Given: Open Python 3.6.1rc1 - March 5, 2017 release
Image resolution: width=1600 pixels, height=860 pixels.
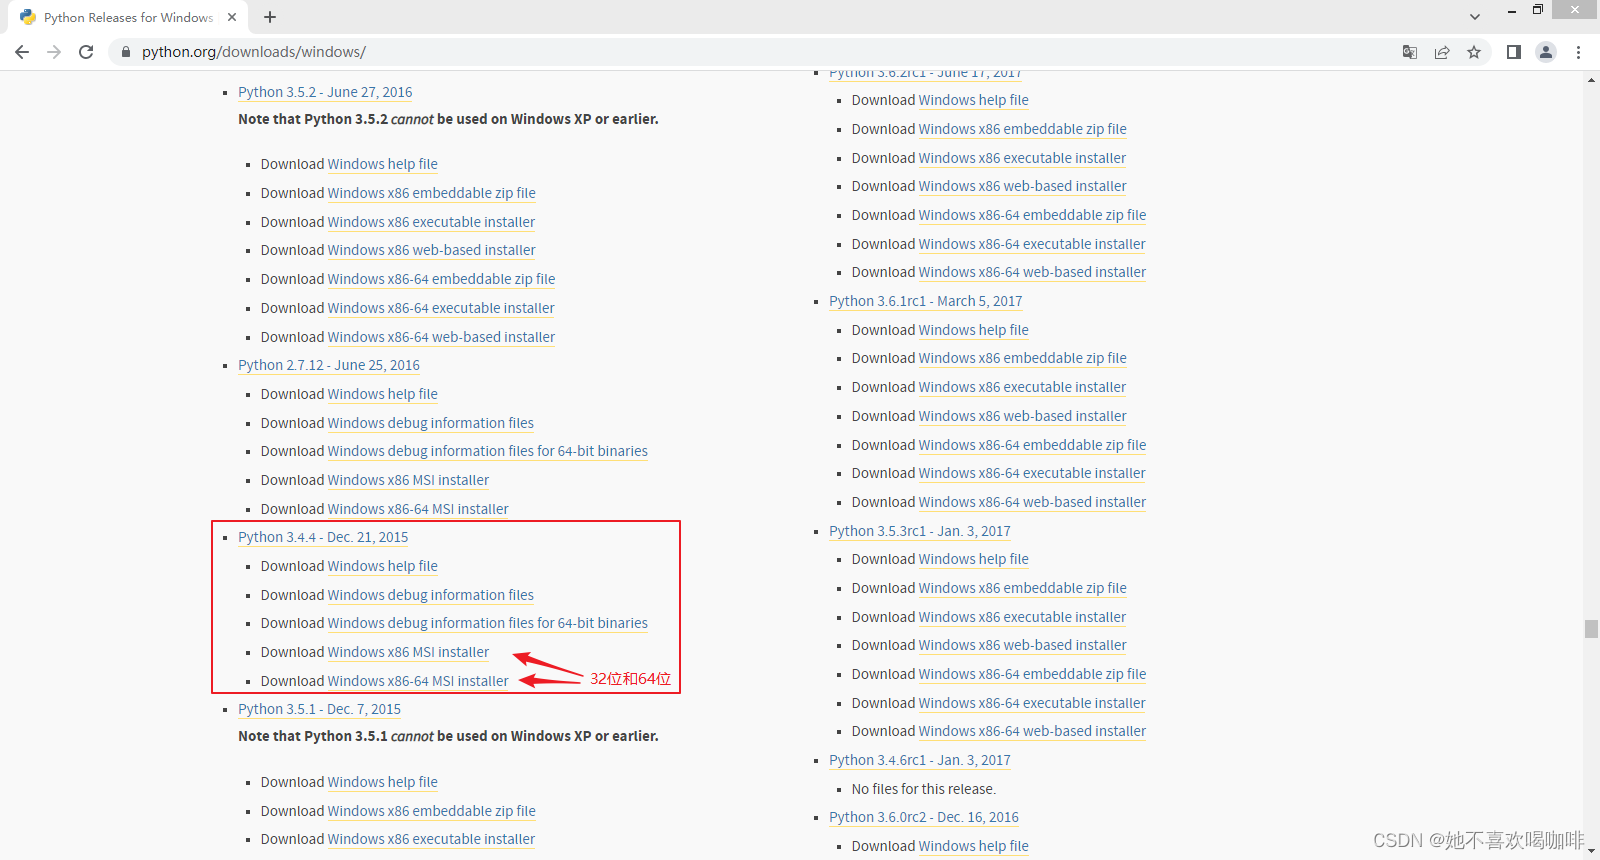Looking at the screenshot, I should tap(926, 301).
